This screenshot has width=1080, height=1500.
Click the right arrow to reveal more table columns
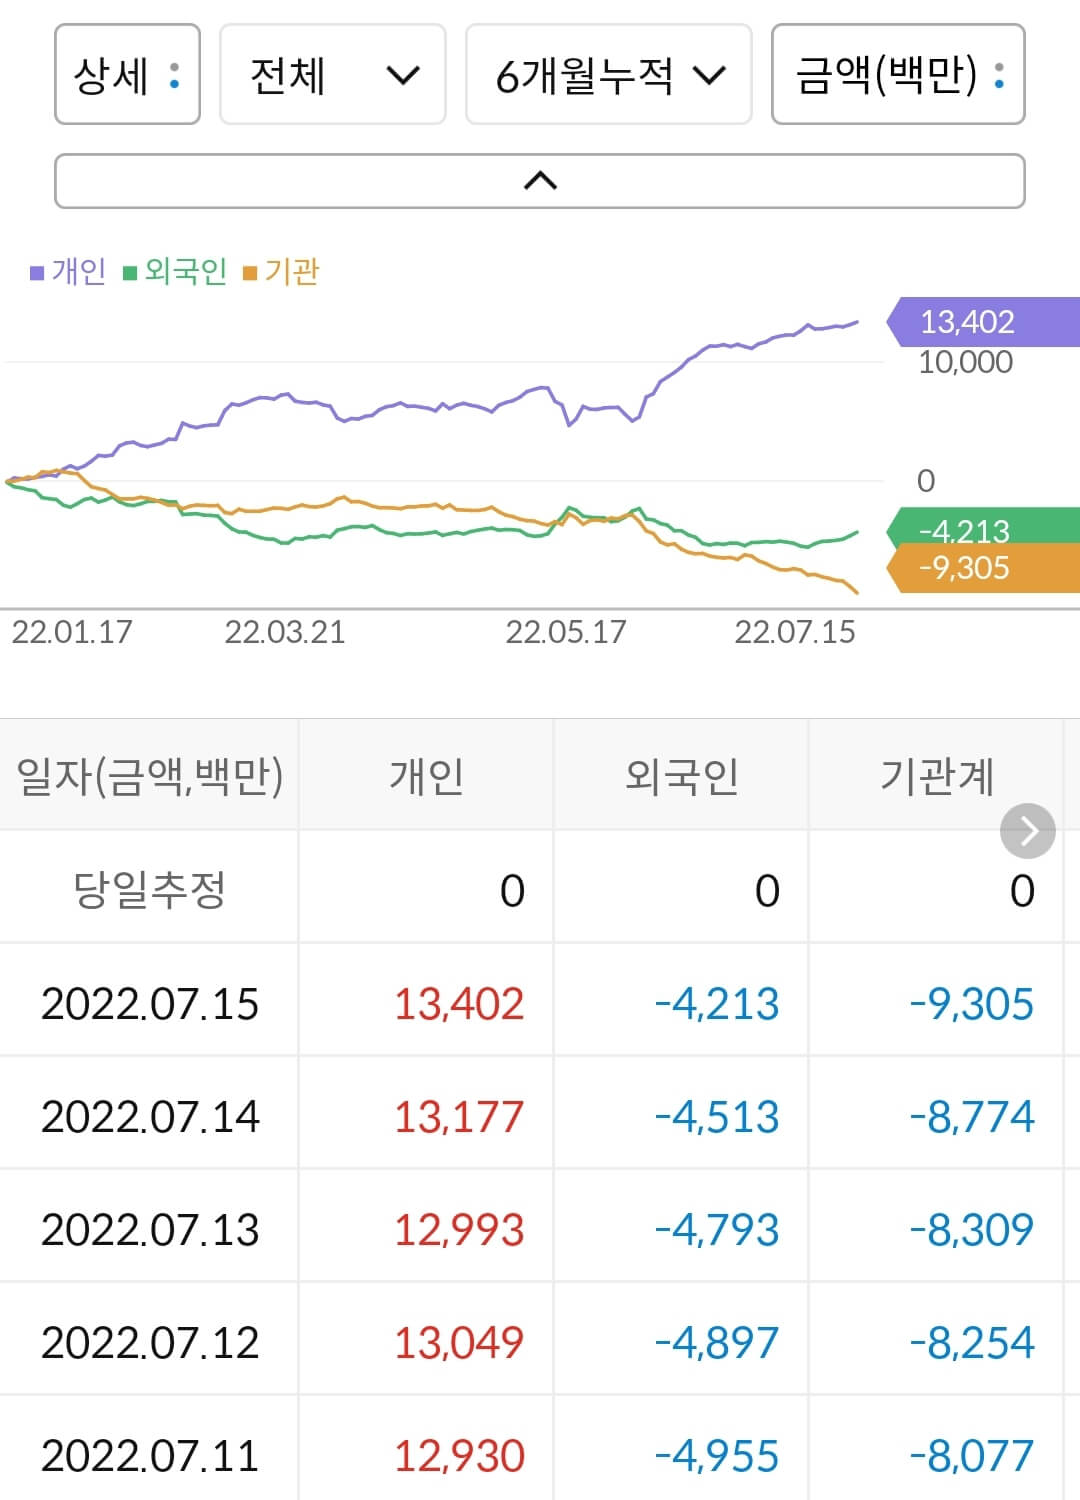(x=1027, y=830)
